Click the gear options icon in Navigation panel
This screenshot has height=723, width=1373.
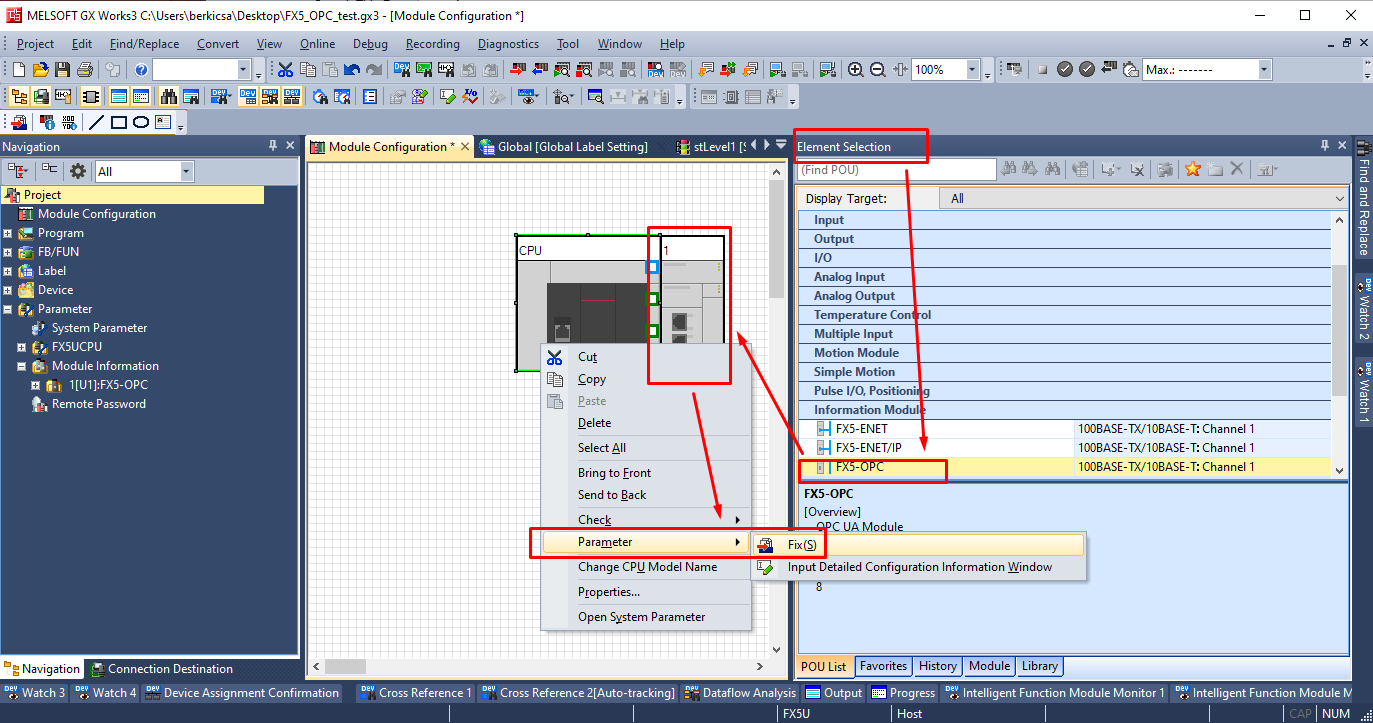[x=77, y=171]
